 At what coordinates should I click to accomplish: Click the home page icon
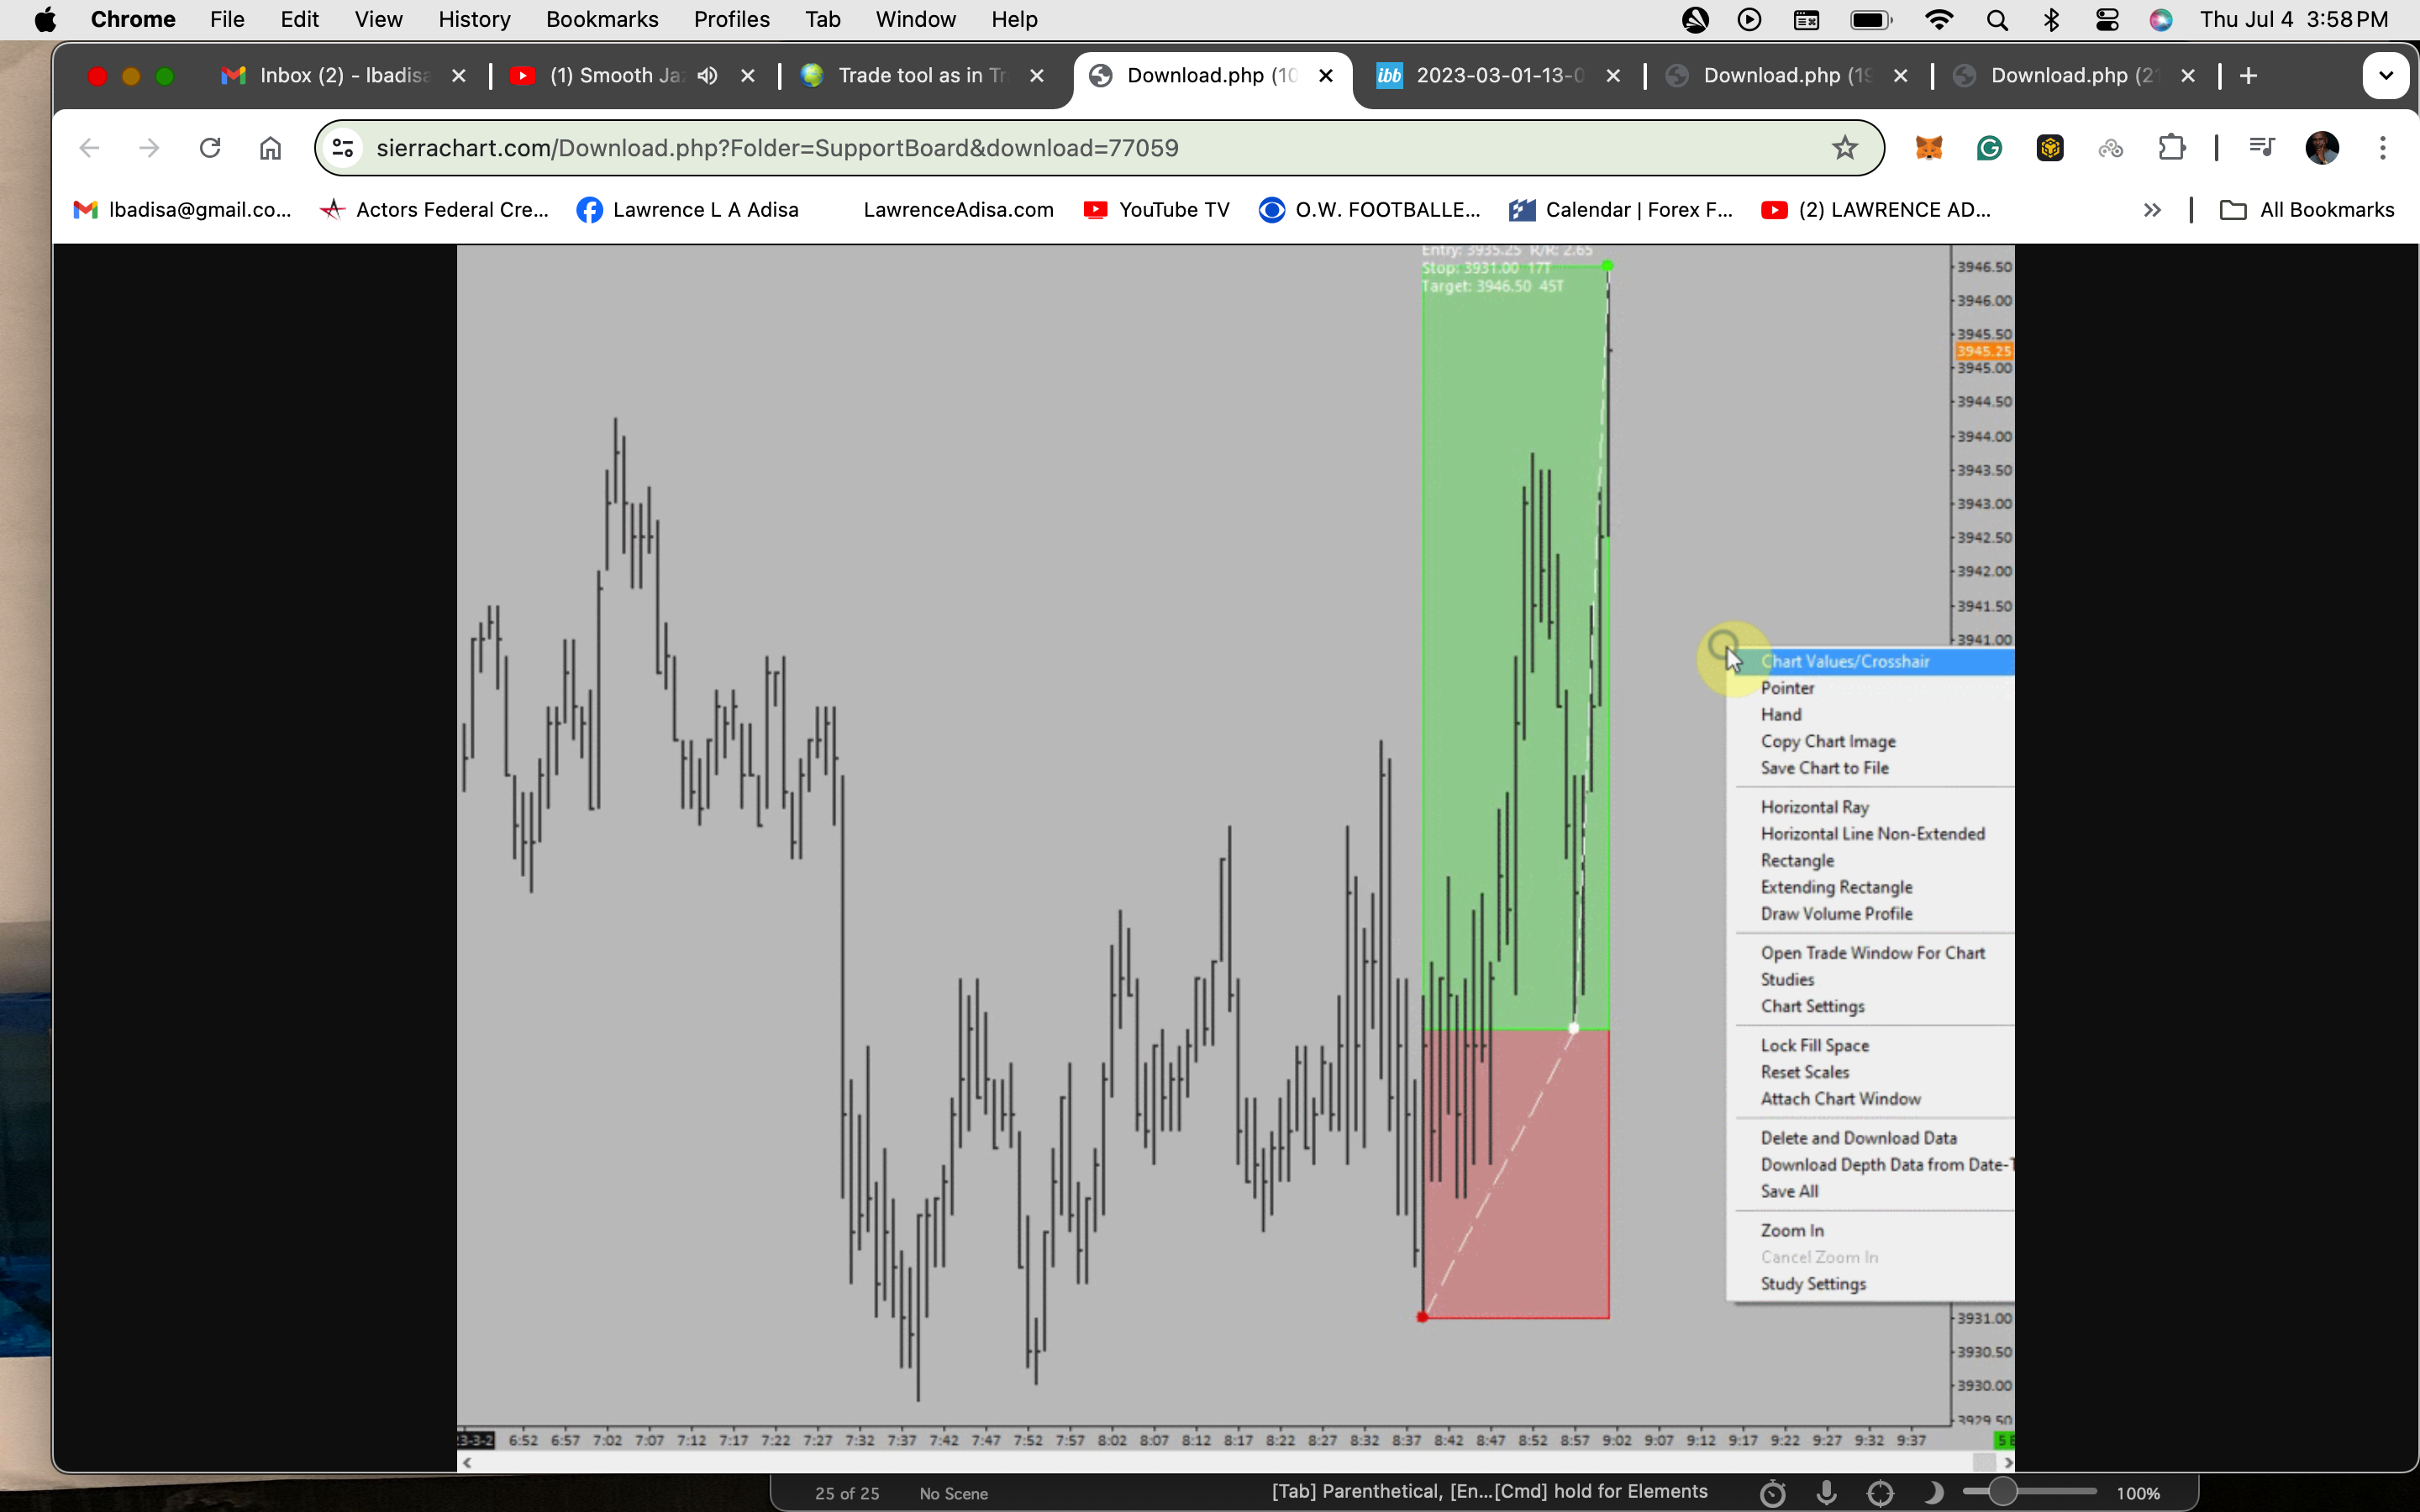(x=270, y=148)
